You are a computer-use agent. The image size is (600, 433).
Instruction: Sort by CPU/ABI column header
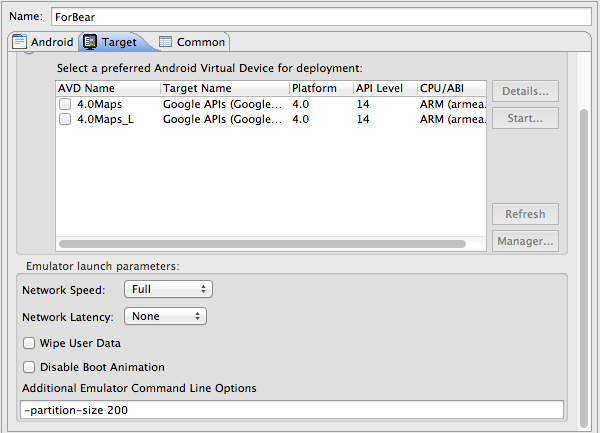click(x=452, y=88)
